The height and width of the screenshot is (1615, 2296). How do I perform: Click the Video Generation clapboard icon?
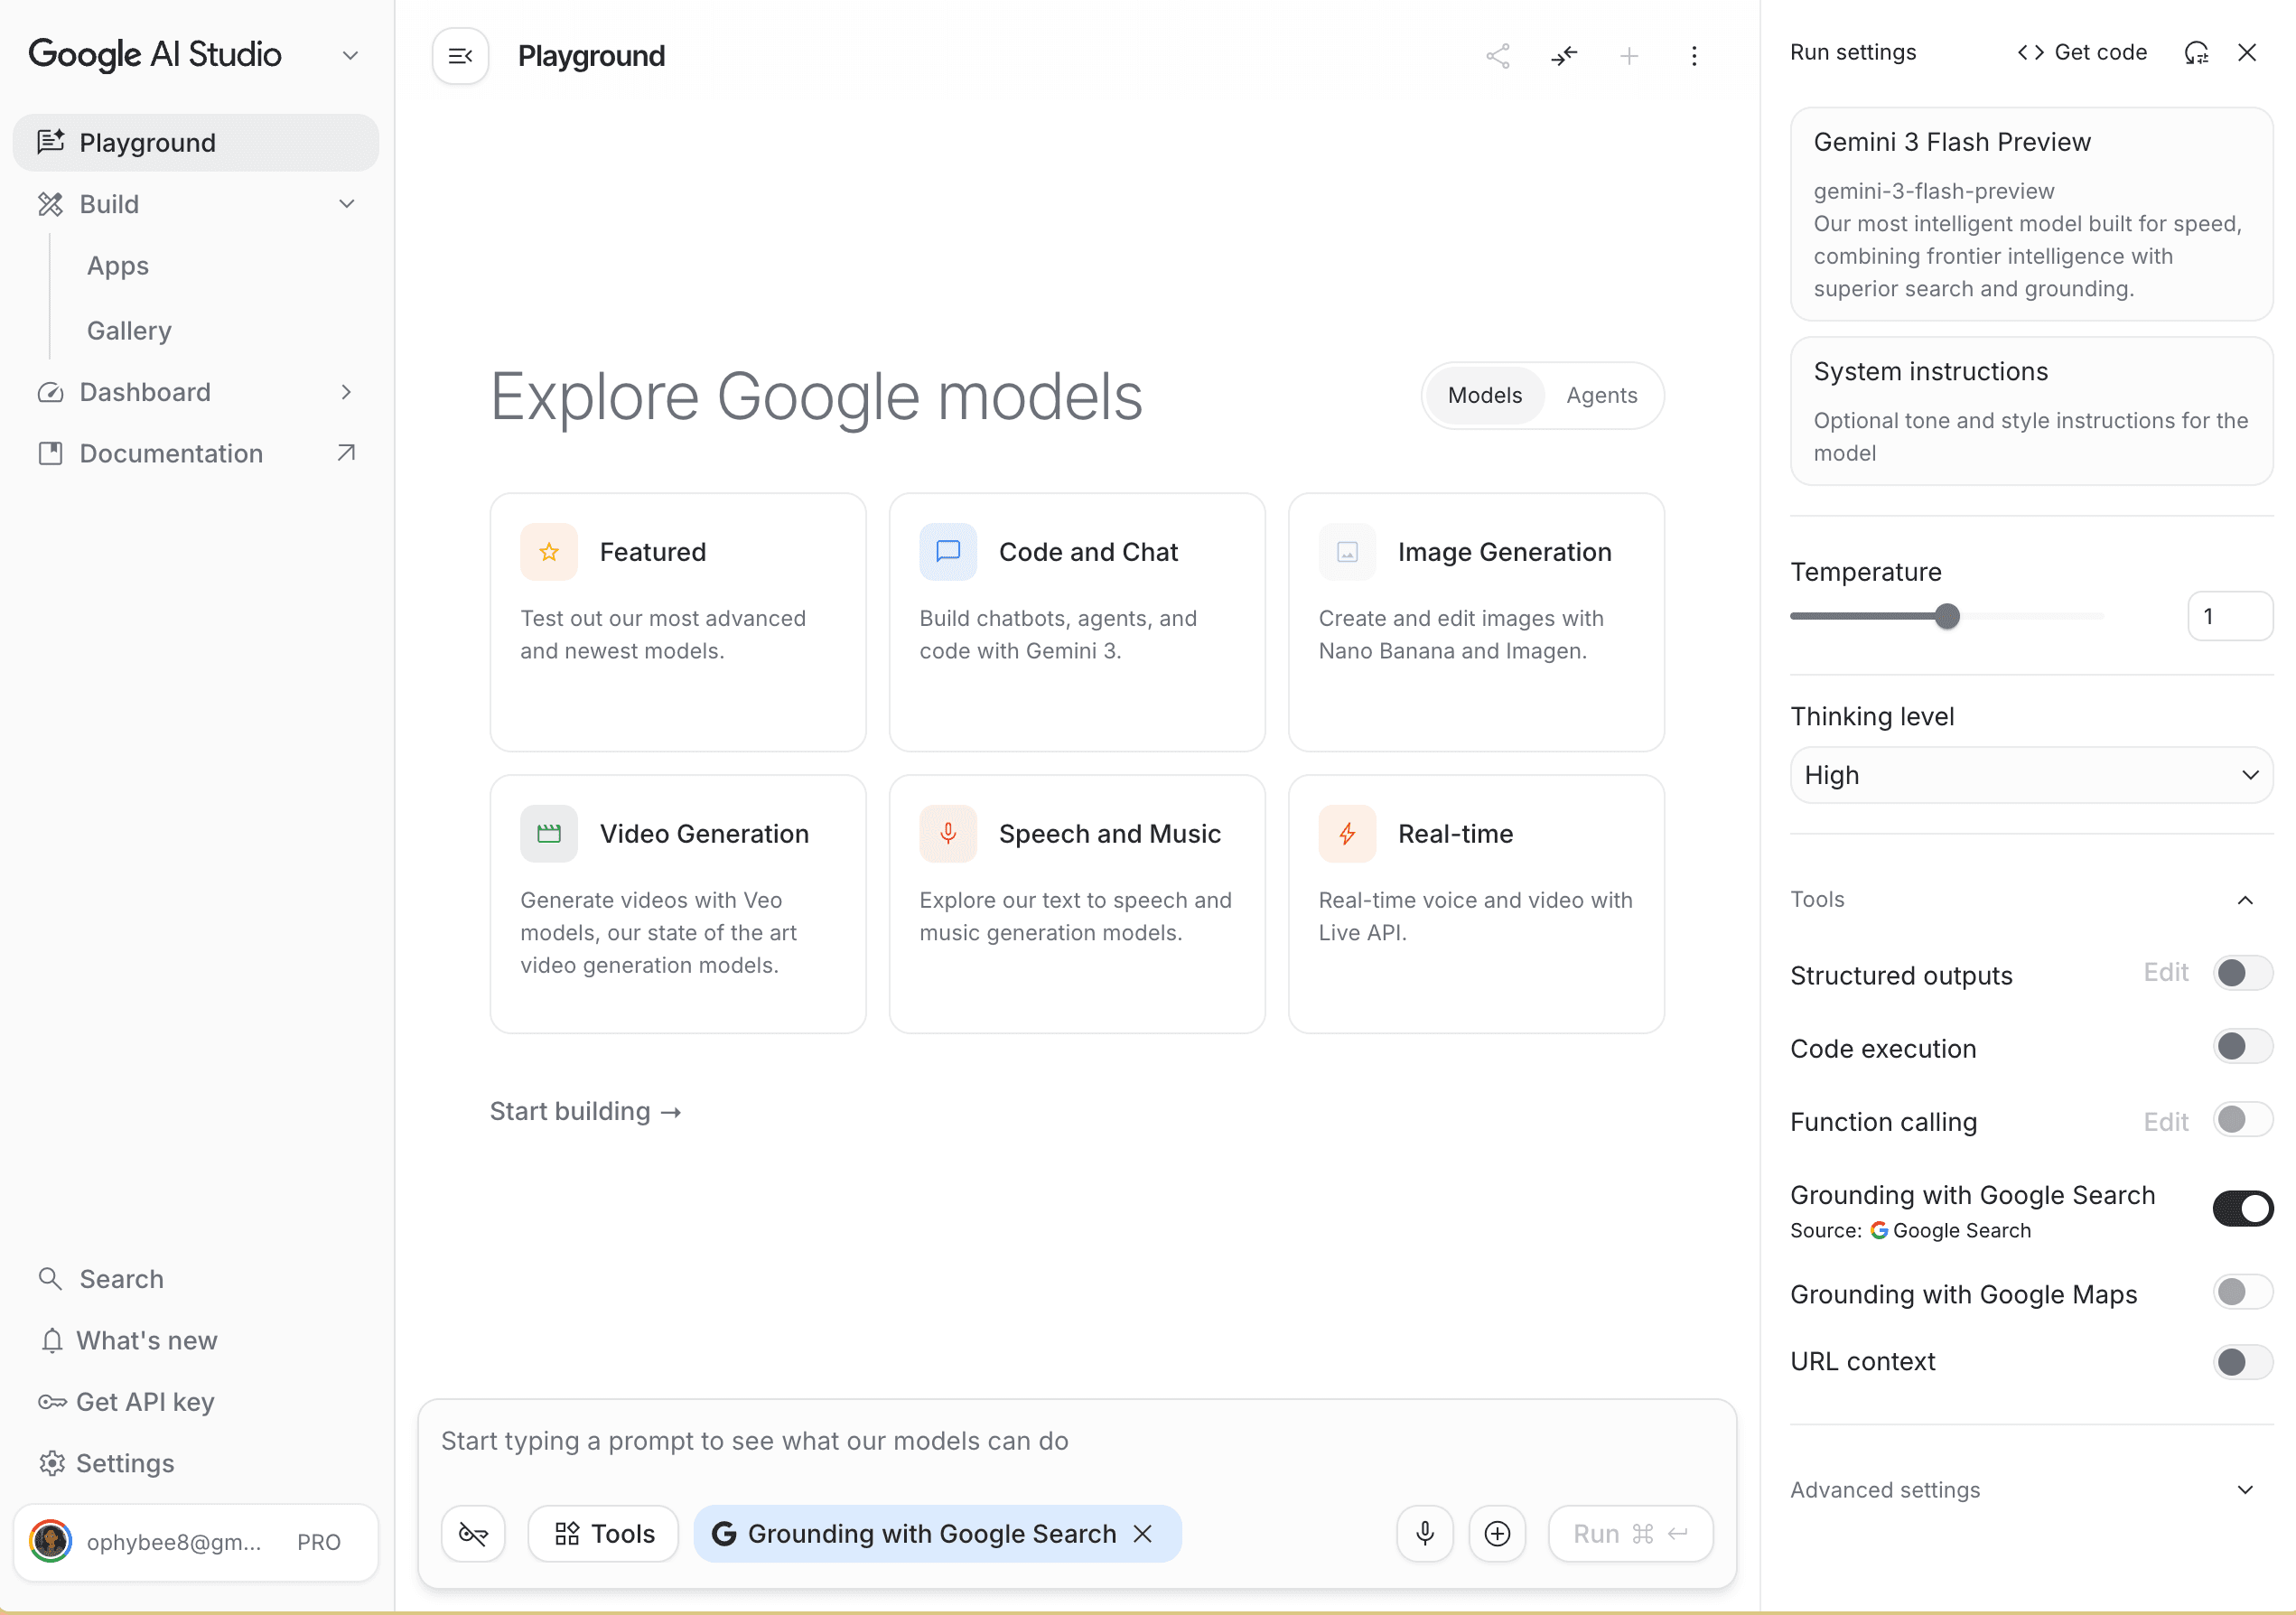click(549, 834)
